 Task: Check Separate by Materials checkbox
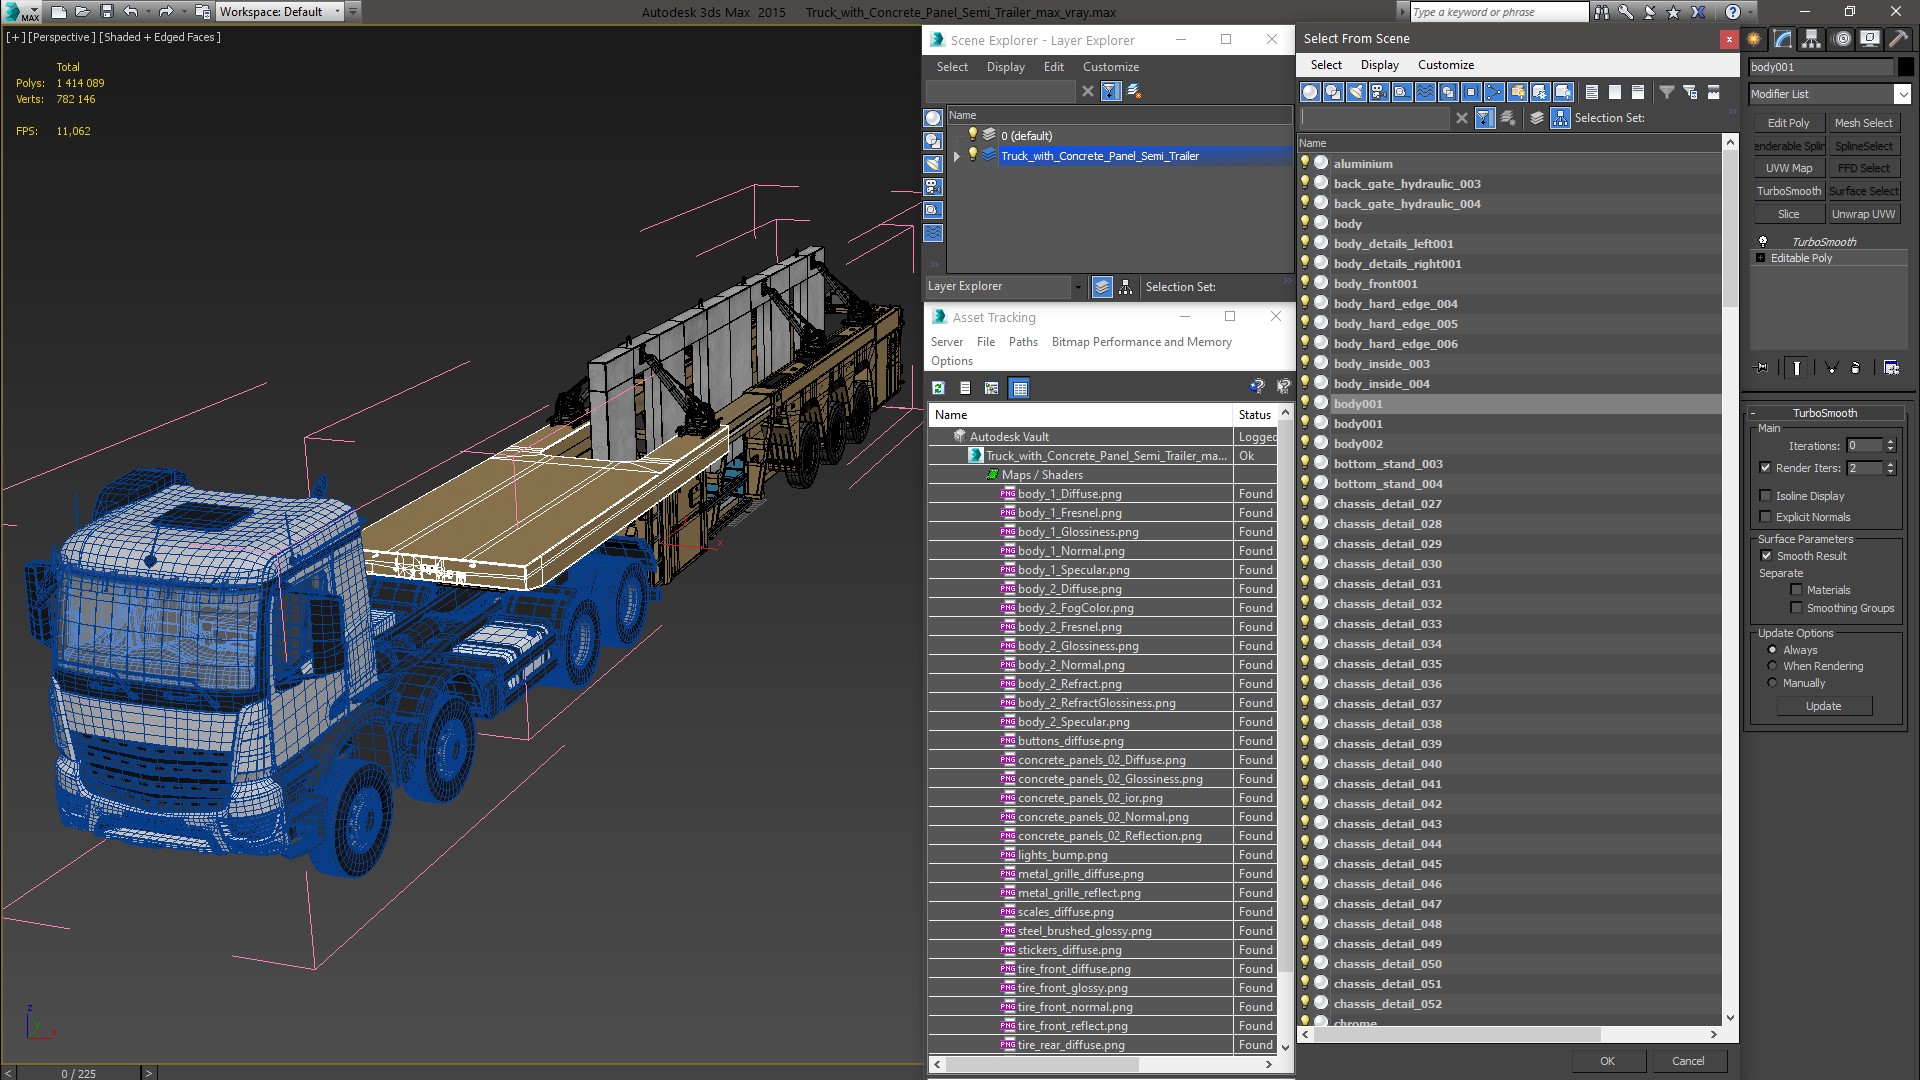pos(1797,590)
